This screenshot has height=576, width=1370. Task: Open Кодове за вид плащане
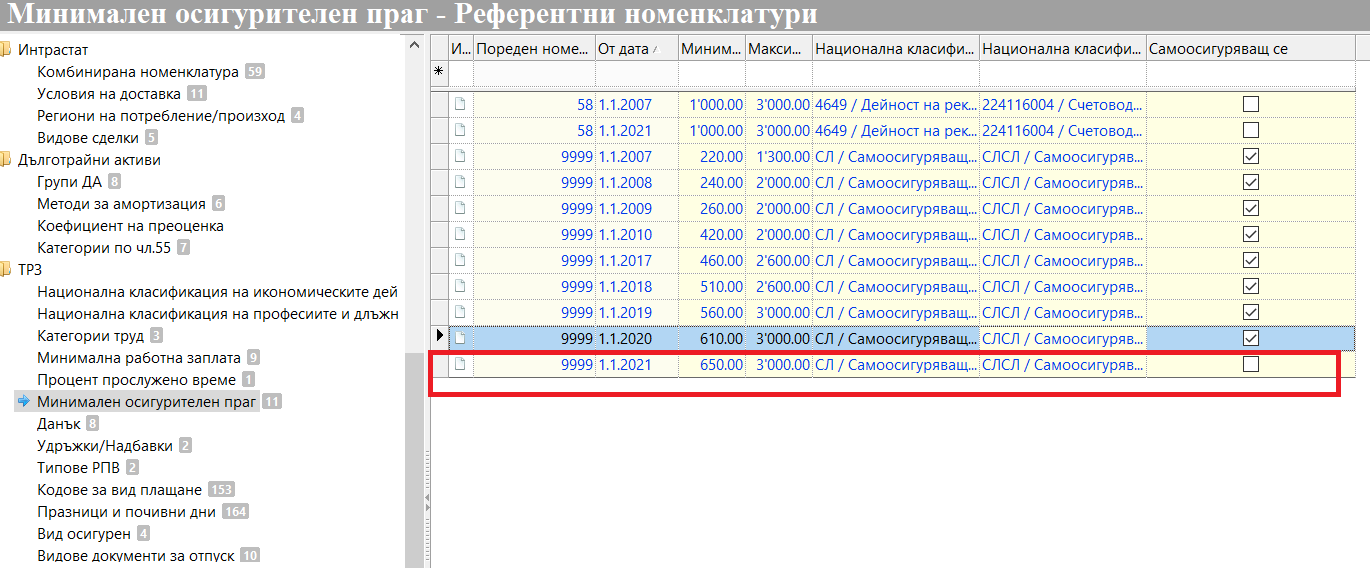coord(119,490)
